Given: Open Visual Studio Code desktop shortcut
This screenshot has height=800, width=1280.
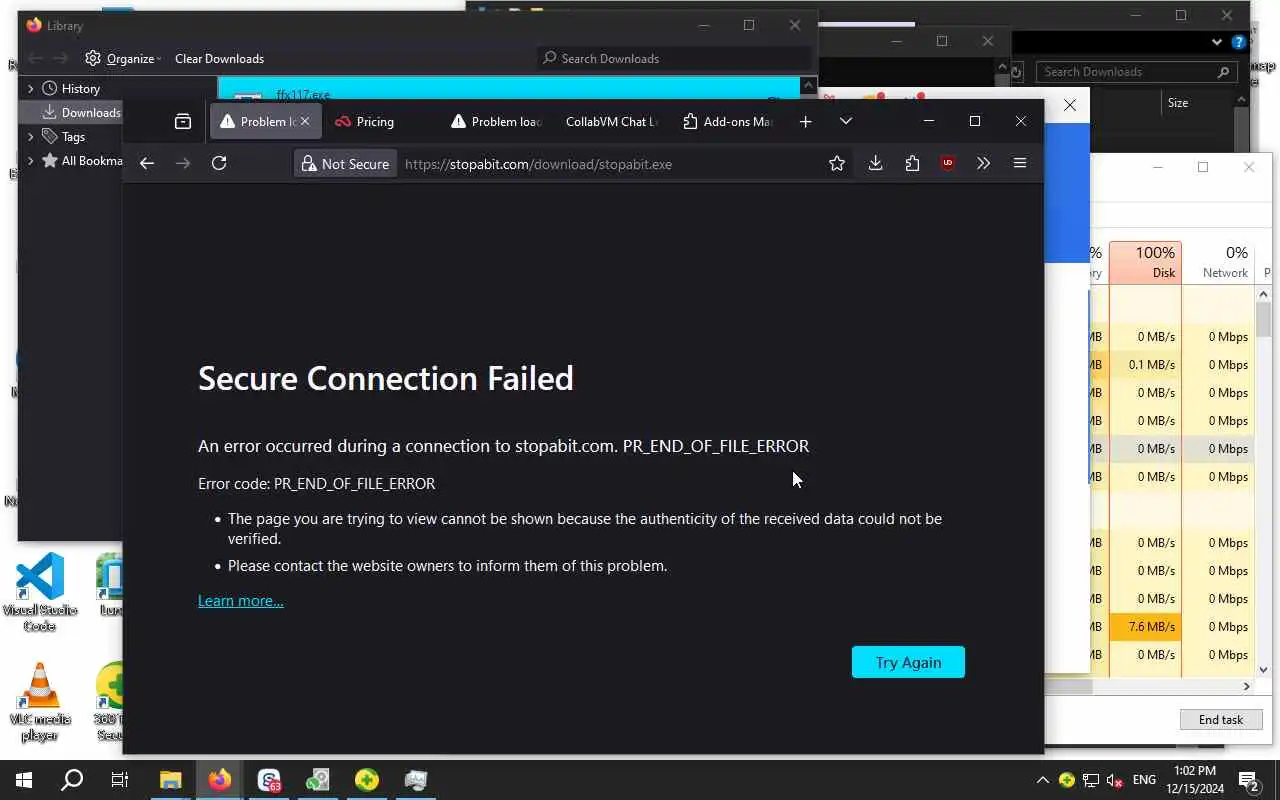Looking at the screenshot, I should click(x=40, y=592).
